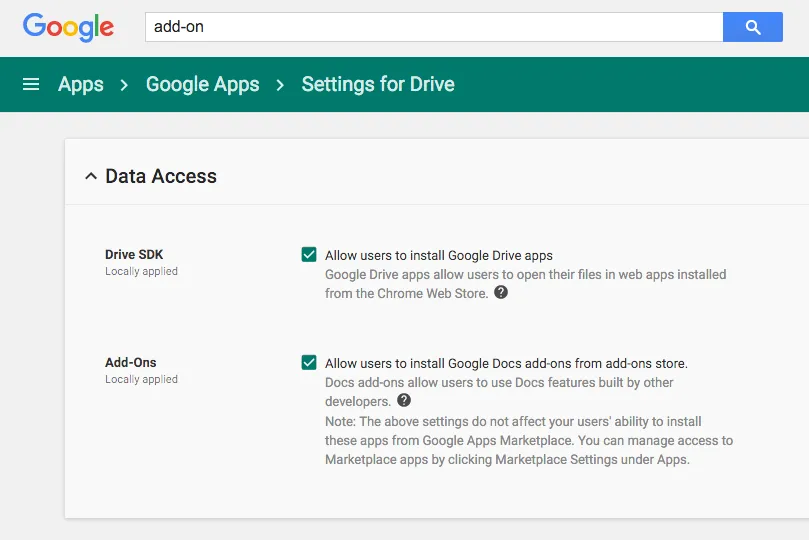
Task: Click Locally applied under Drive SDK
Action: 141,271
